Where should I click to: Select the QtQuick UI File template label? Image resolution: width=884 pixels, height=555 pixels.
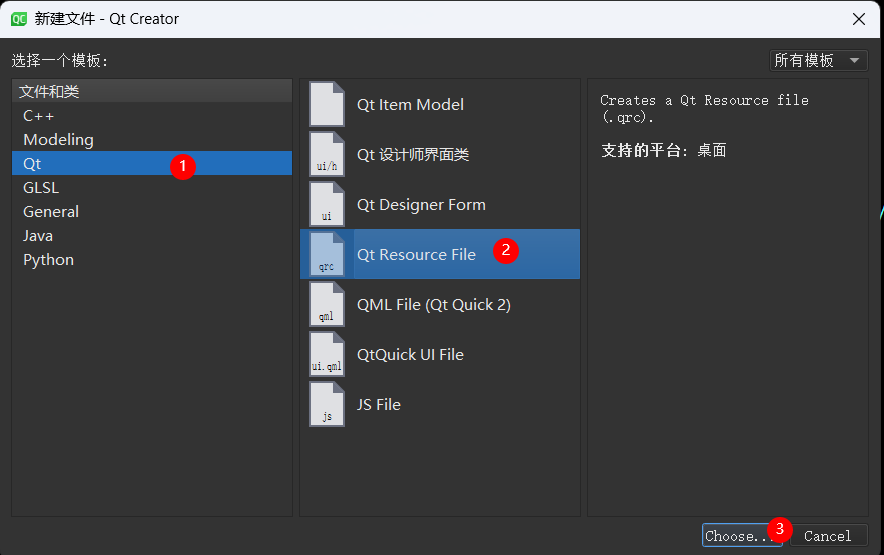410,354
